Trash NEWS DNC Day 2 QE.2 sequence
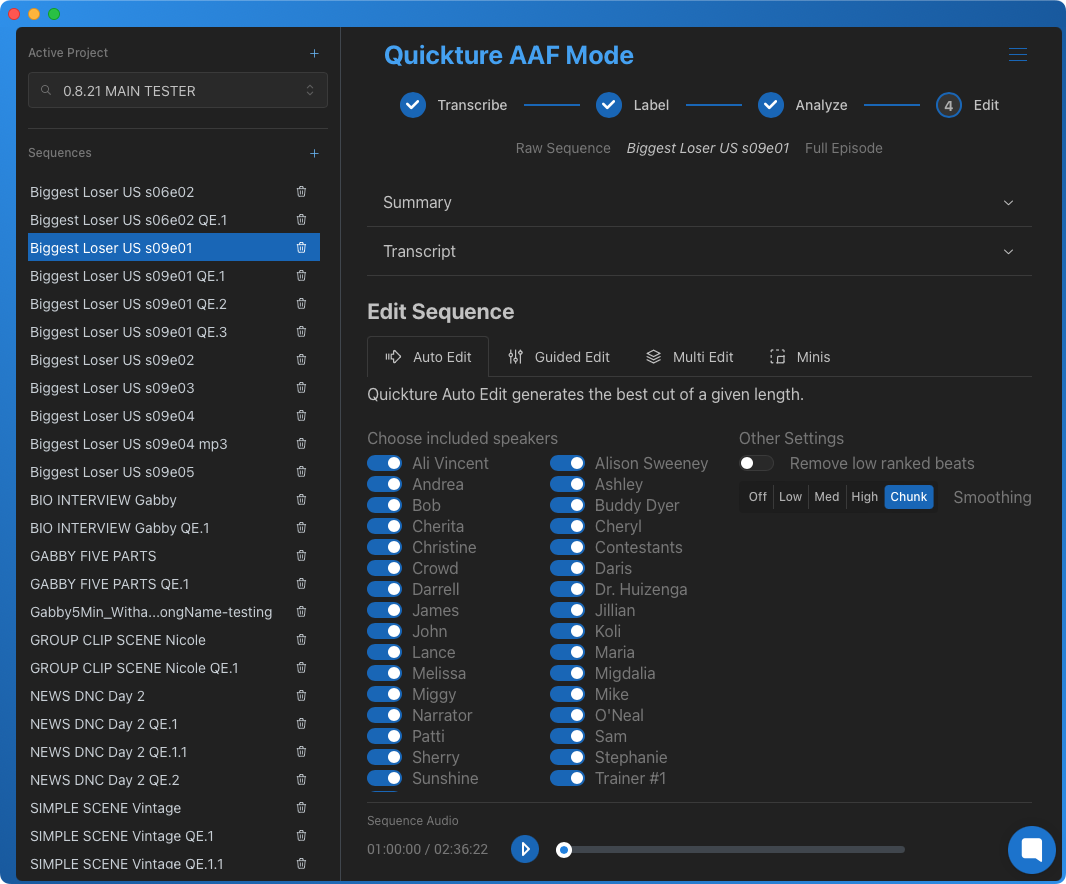 301,780
